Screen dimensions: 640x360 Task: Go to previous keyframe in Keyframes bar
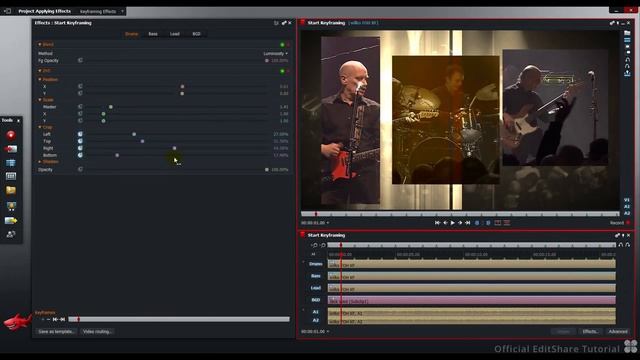(56, 319)
